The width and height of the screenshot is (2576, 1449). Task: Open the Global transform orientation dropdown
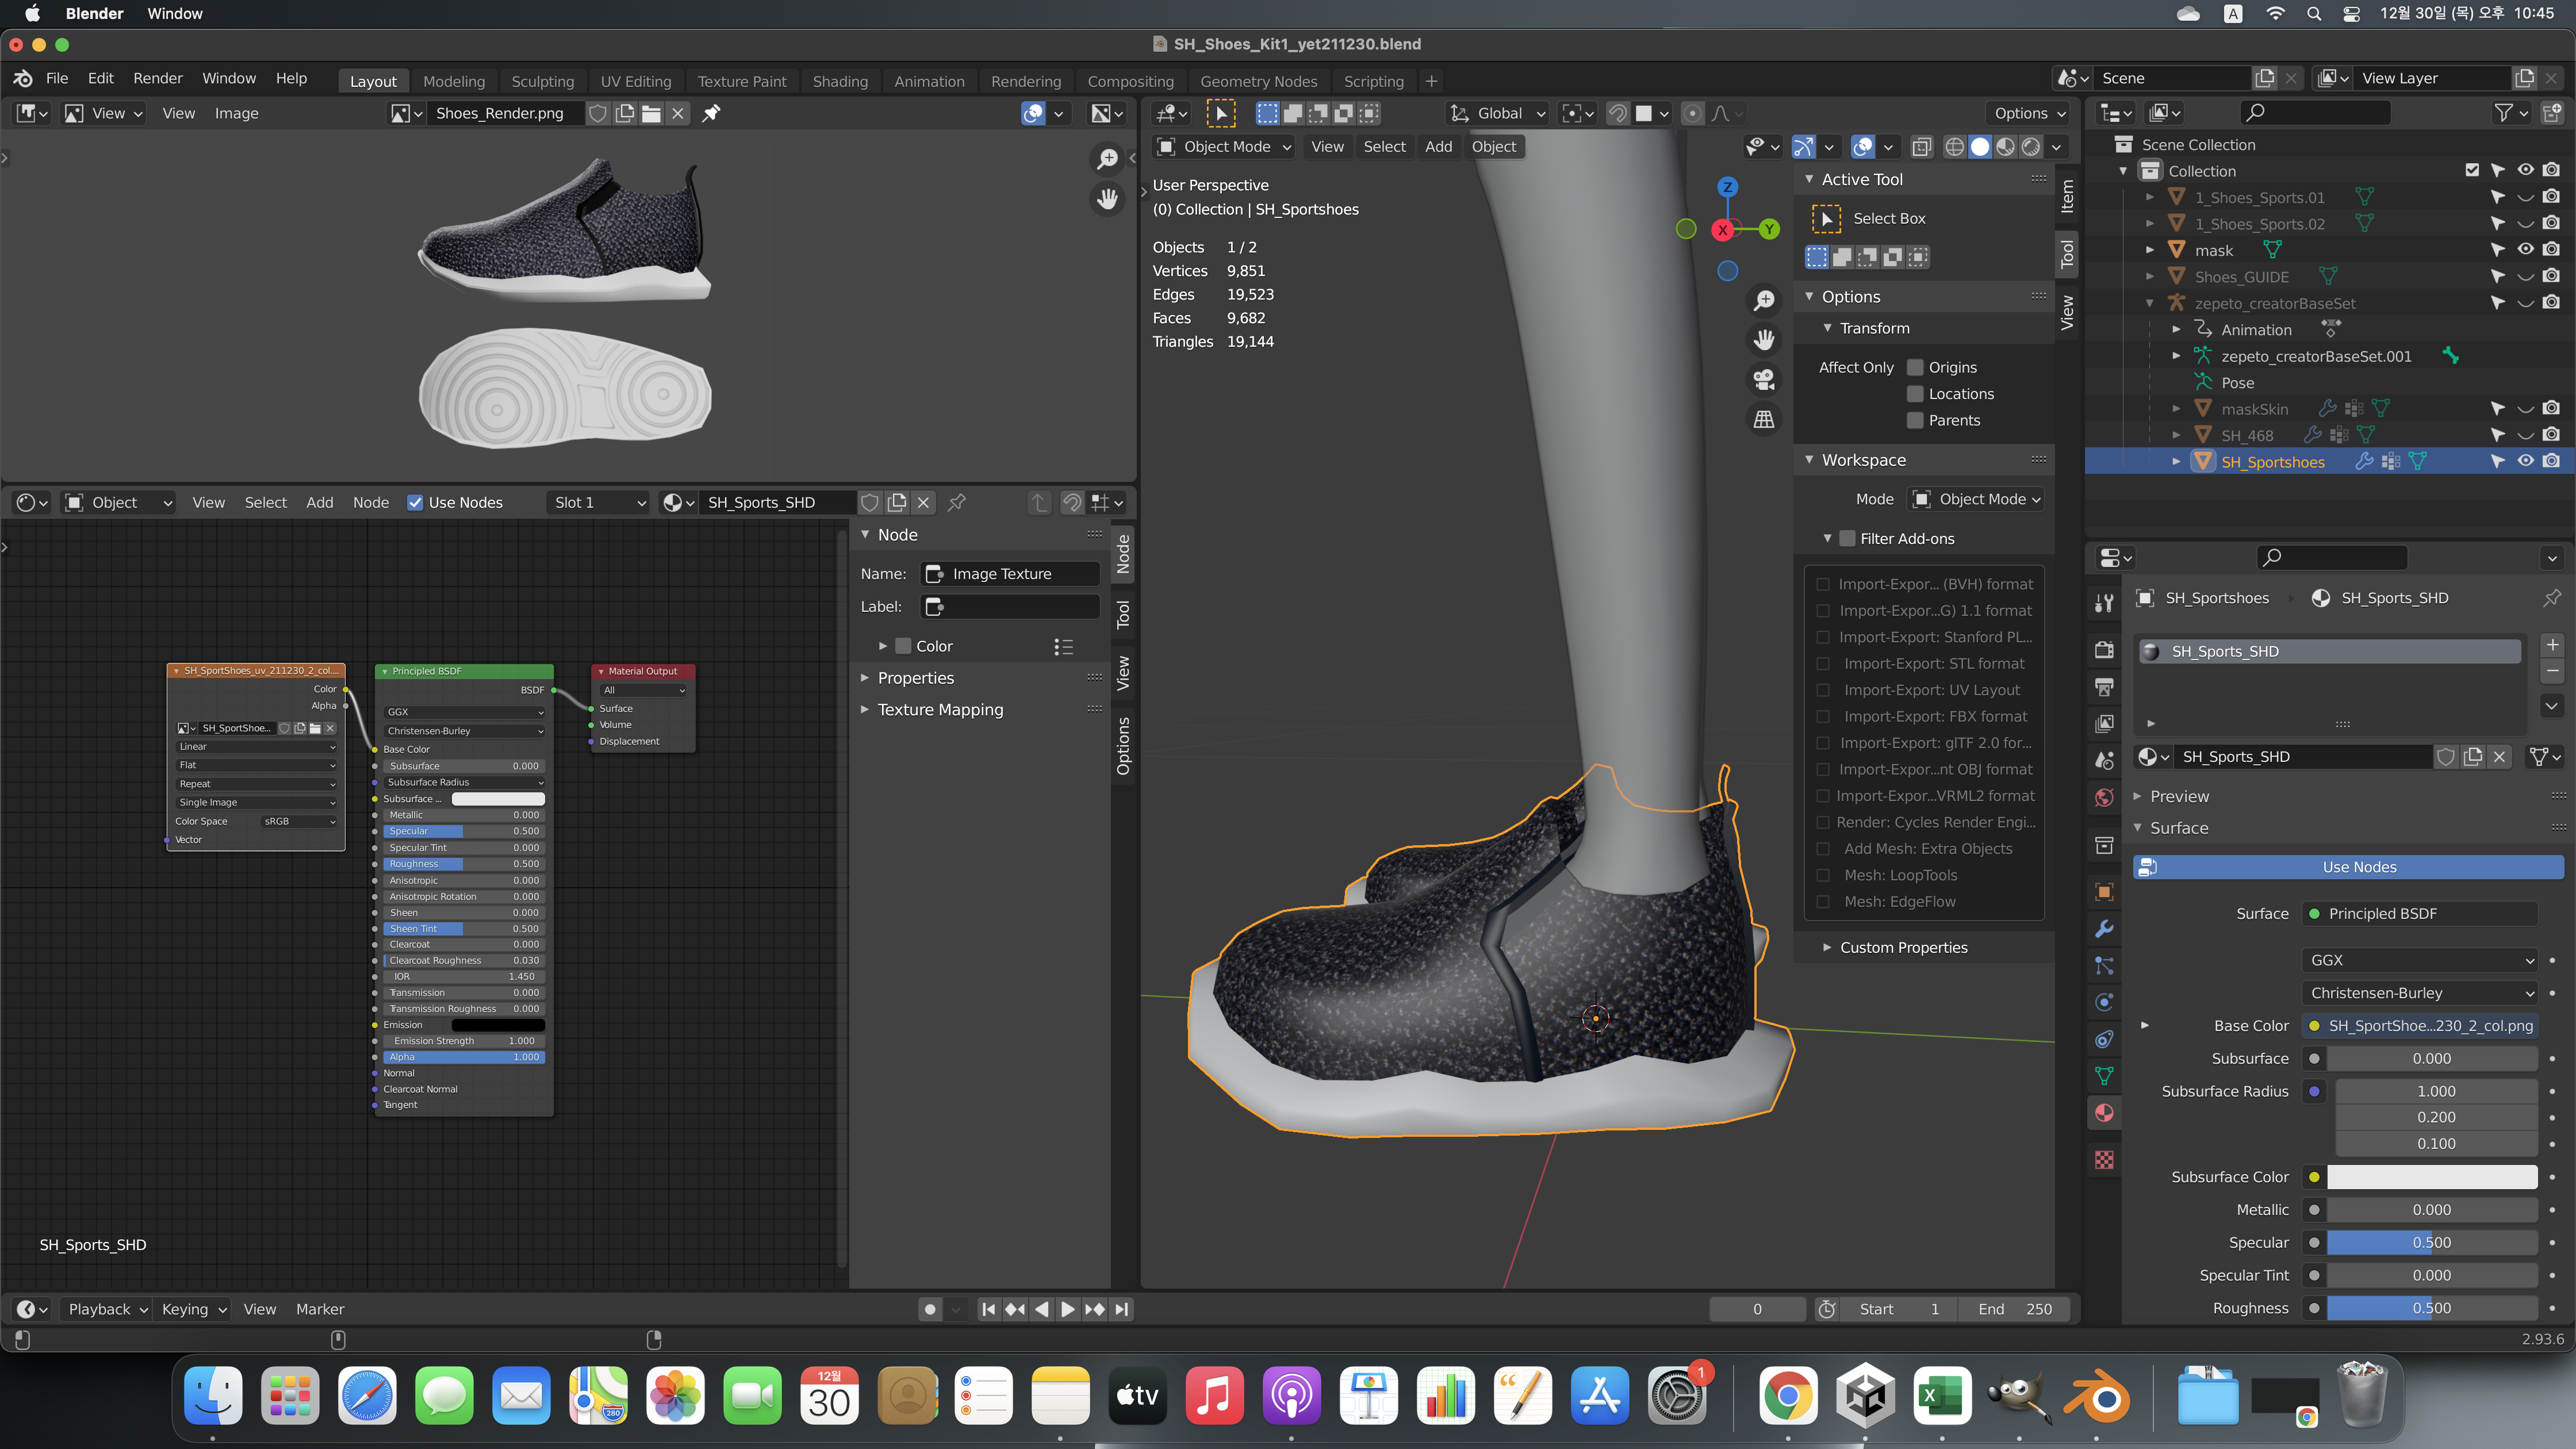coord(1498,113)
